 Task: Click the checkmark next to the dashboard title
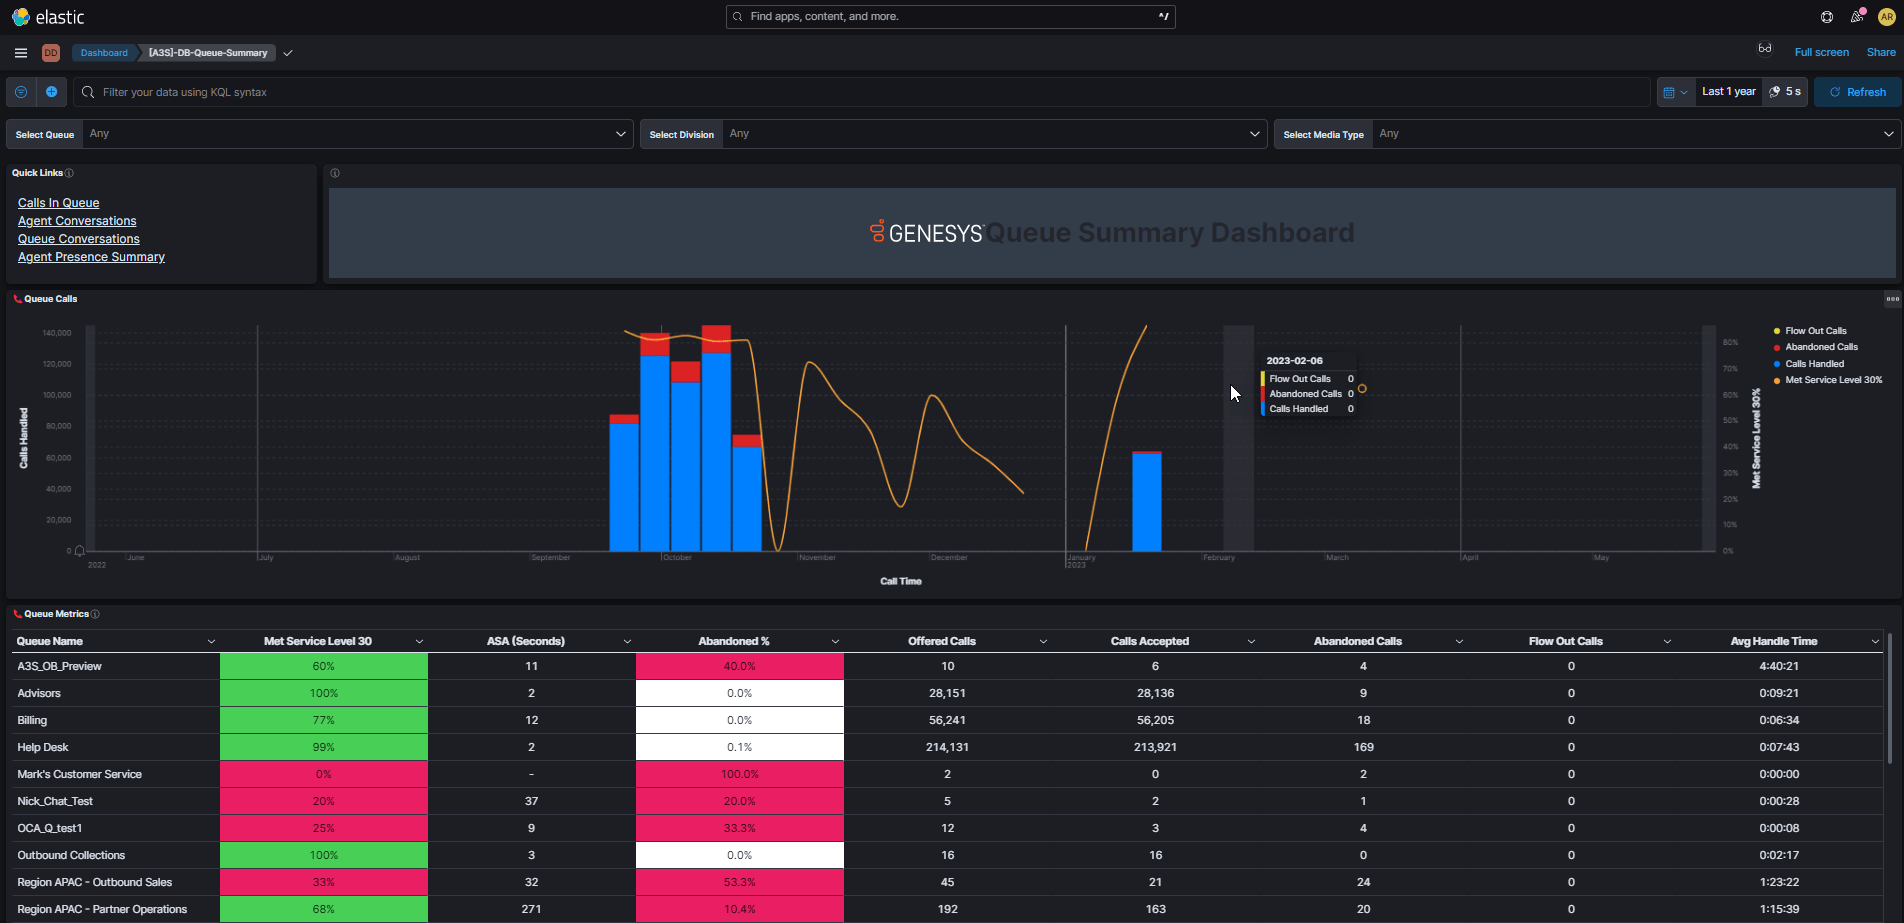click(288, 53)
